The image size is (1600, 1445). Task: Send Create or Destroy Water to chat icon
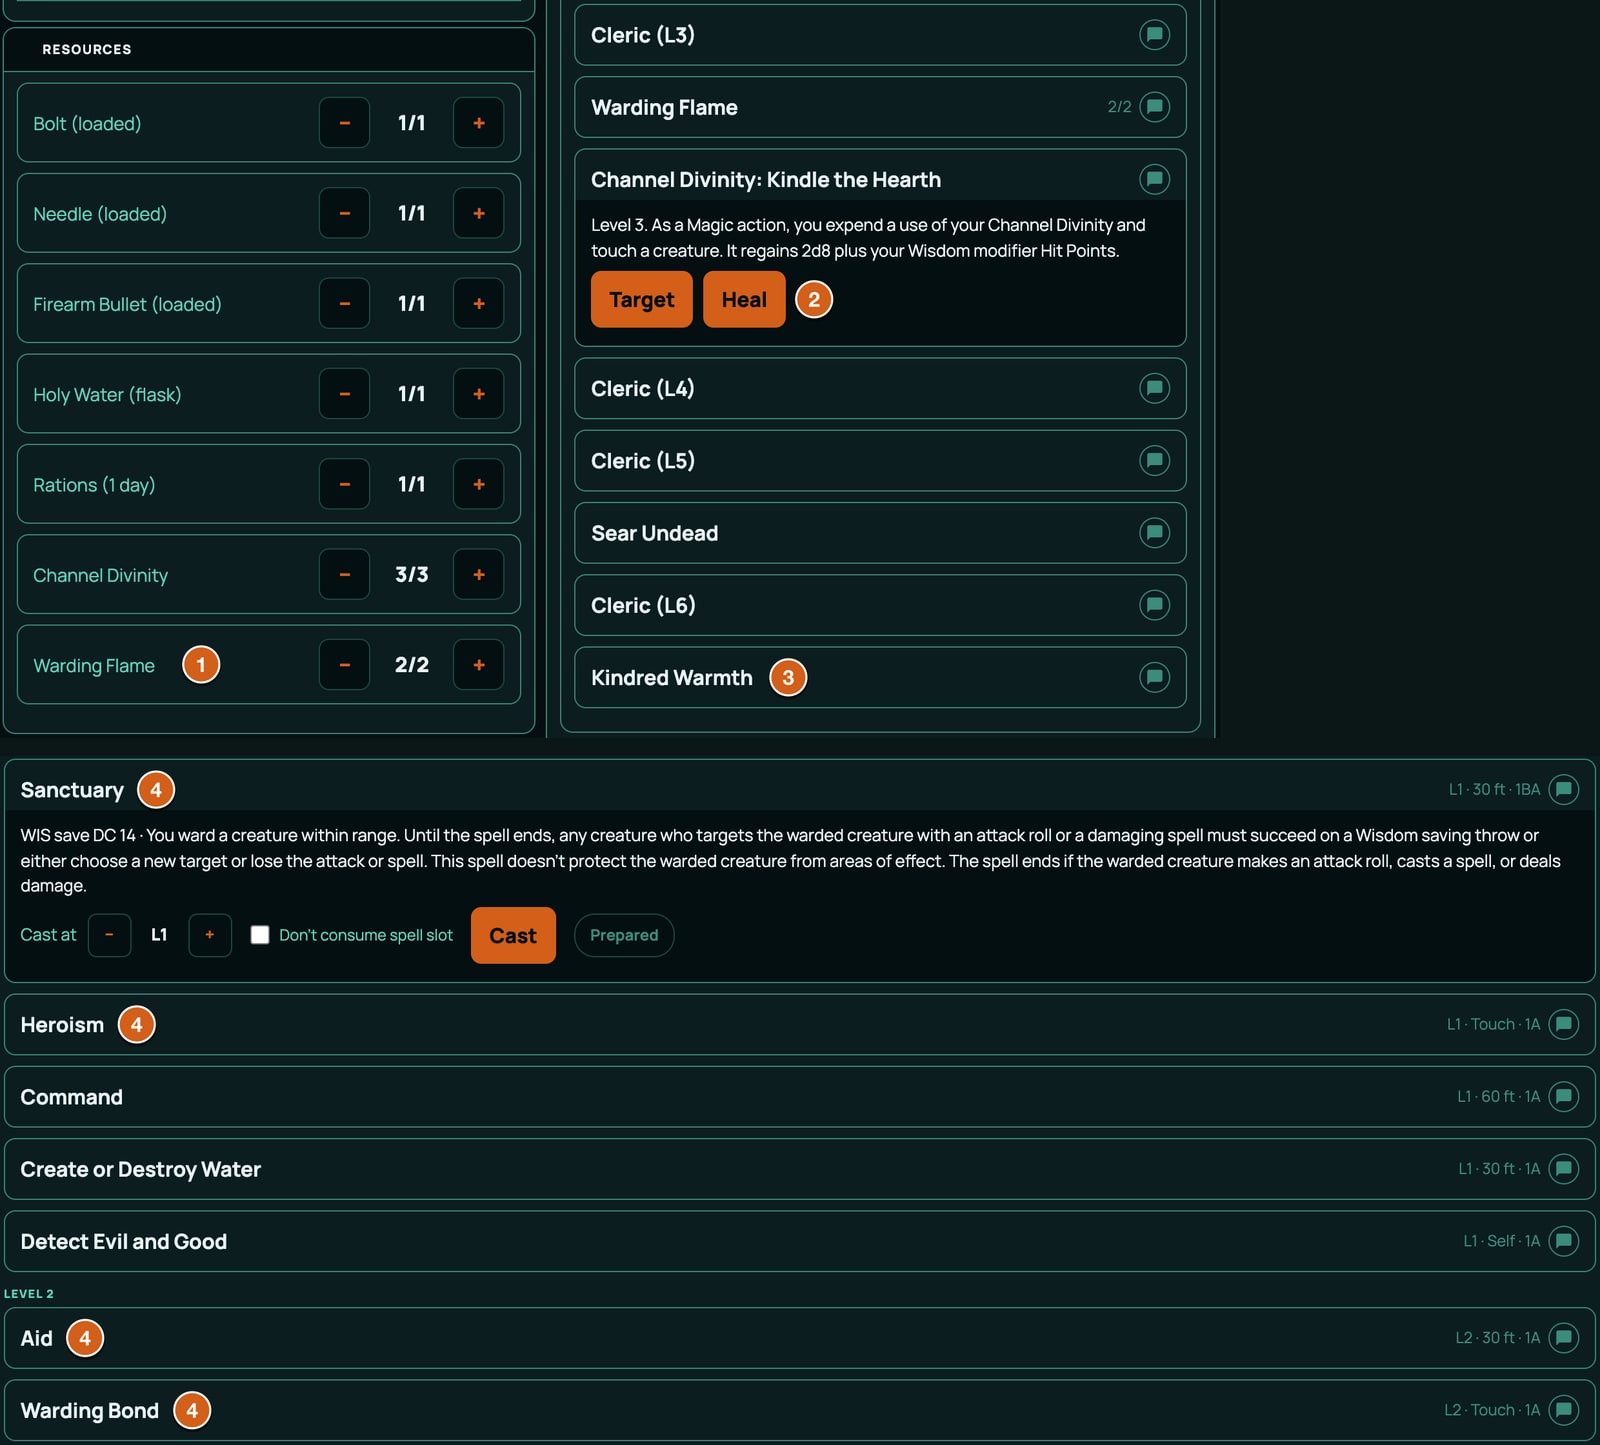(x=1563, y=1168)
